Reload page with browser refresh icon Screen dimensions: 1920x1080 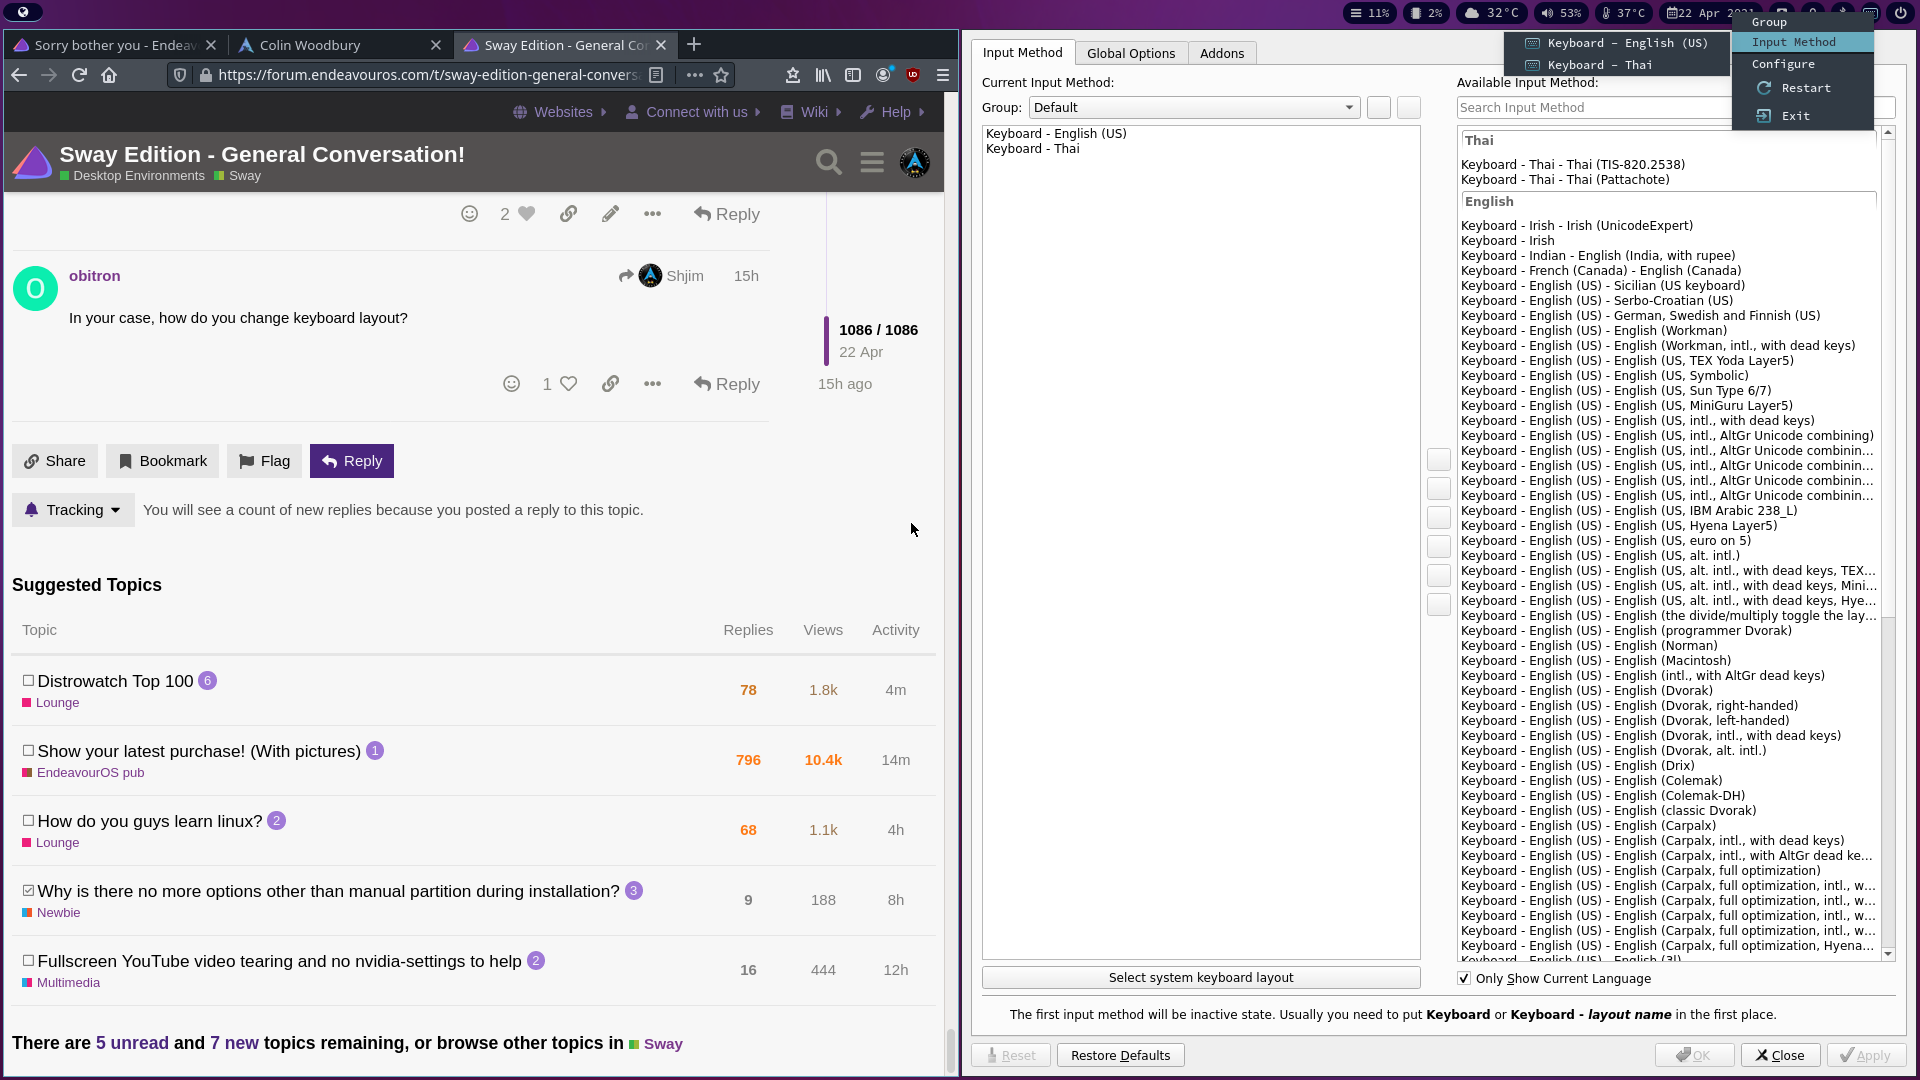click(79, 75)
